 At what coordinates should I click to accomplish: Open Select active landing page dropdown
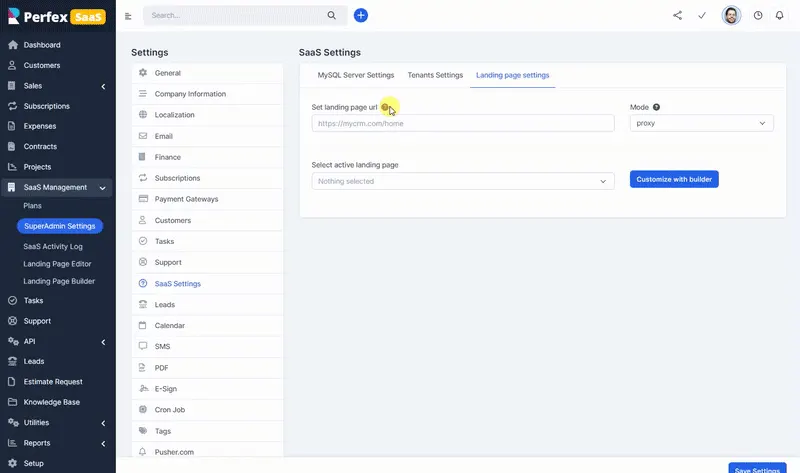click(463, 181)
